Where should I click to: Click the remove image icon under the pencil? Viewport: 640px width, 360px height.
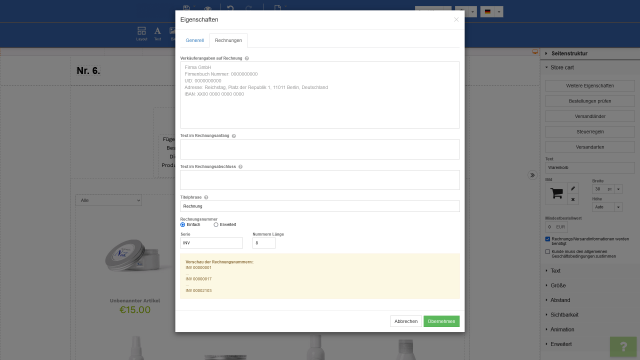coord(573,200)
